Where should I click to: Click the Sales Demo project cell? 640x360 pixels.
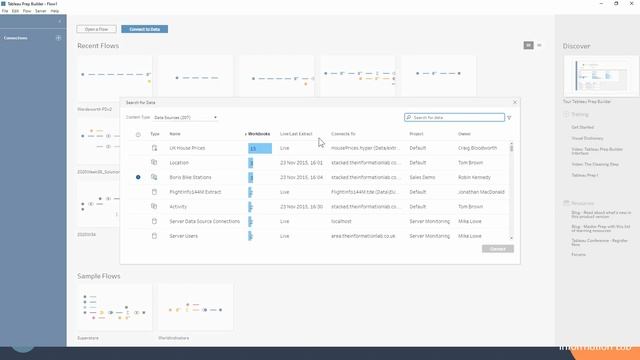(x=422, y=177)
